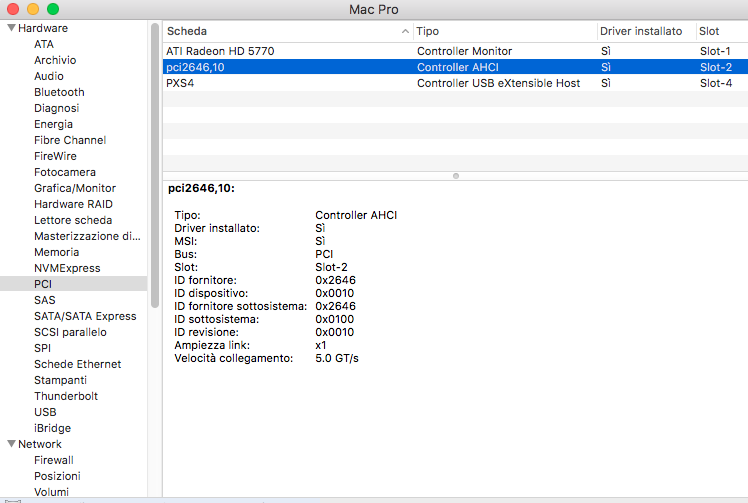Select Hardware RAID entry
The width and height of the screenshot is (748, 503).
(x=73, y=204)
